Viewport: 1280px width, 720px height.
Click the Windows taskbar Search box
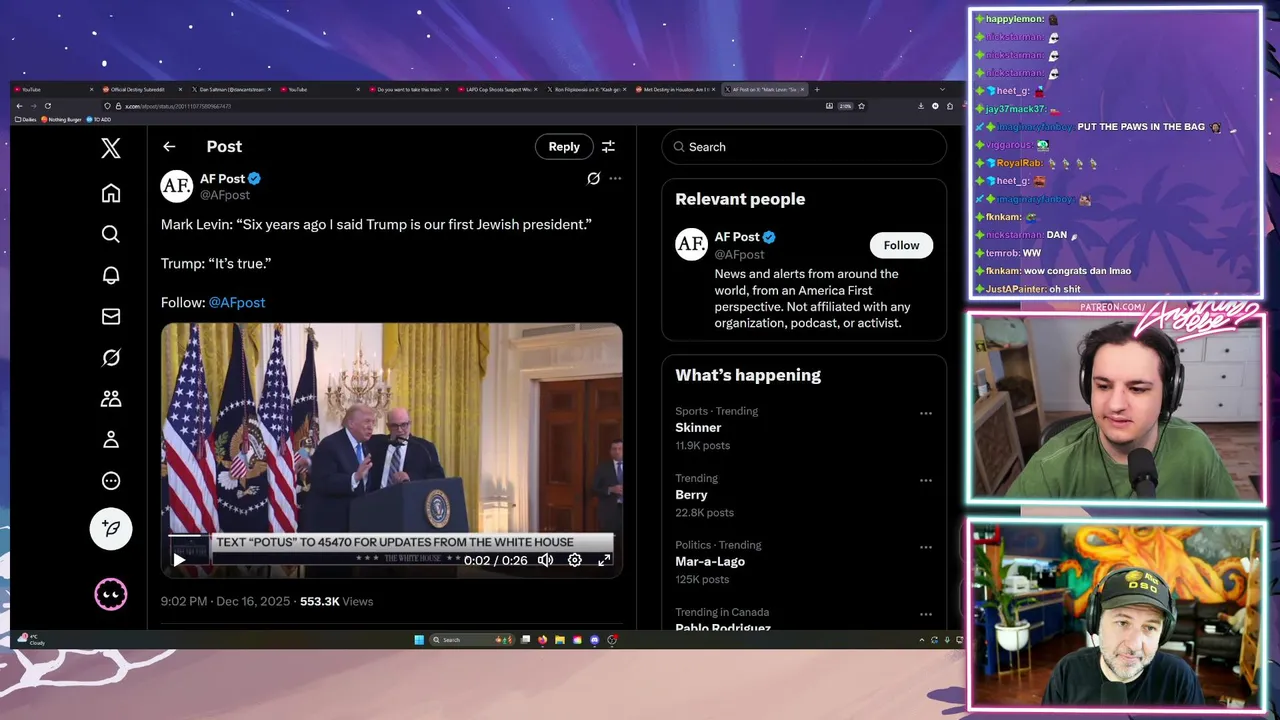[471, 640]
